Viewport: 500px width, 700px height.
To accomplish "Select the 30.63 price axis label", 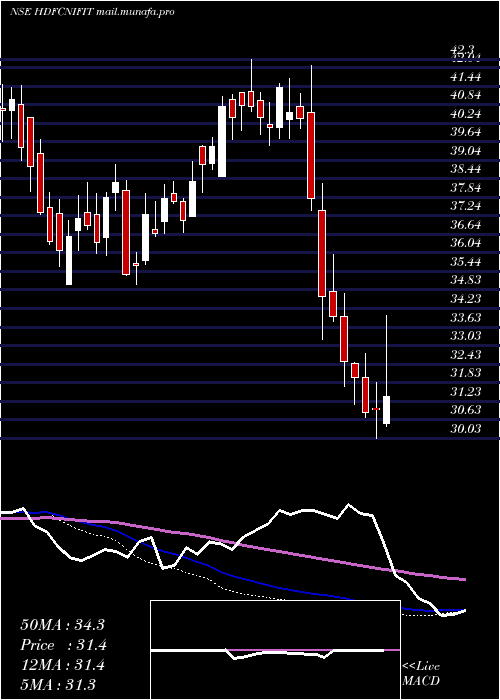I will click(x=465, y=411).
